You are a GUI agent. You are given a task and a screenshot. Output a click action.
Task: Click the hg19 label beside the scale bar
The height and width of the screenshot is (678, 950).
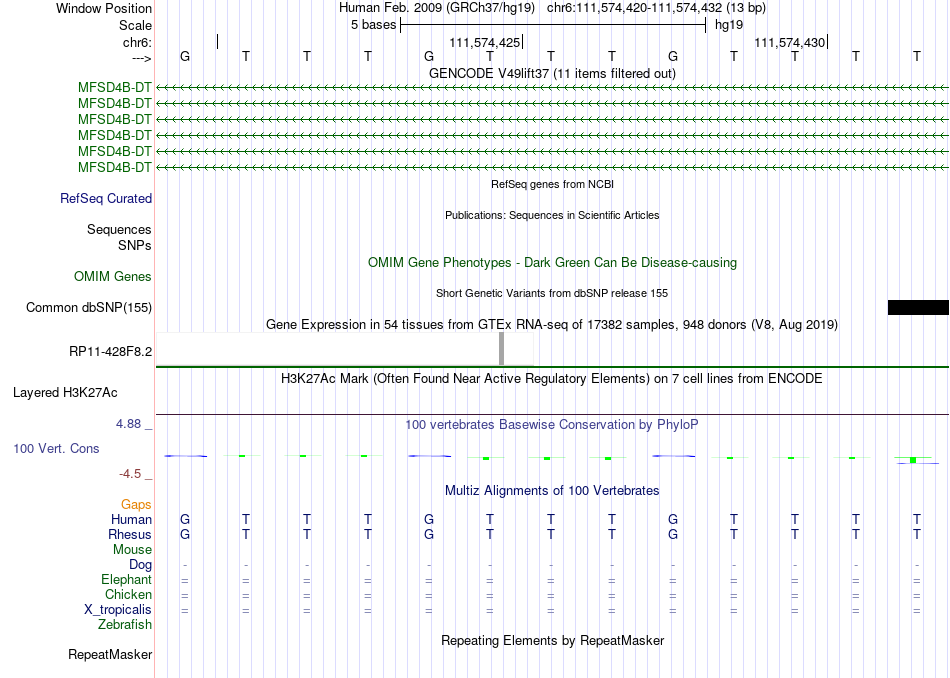click(x=729, y=25)
